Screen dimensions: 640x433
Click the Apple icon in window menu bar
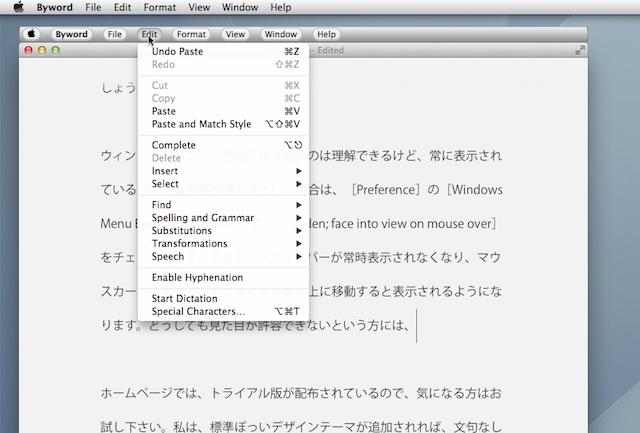[x=33, y=34]
